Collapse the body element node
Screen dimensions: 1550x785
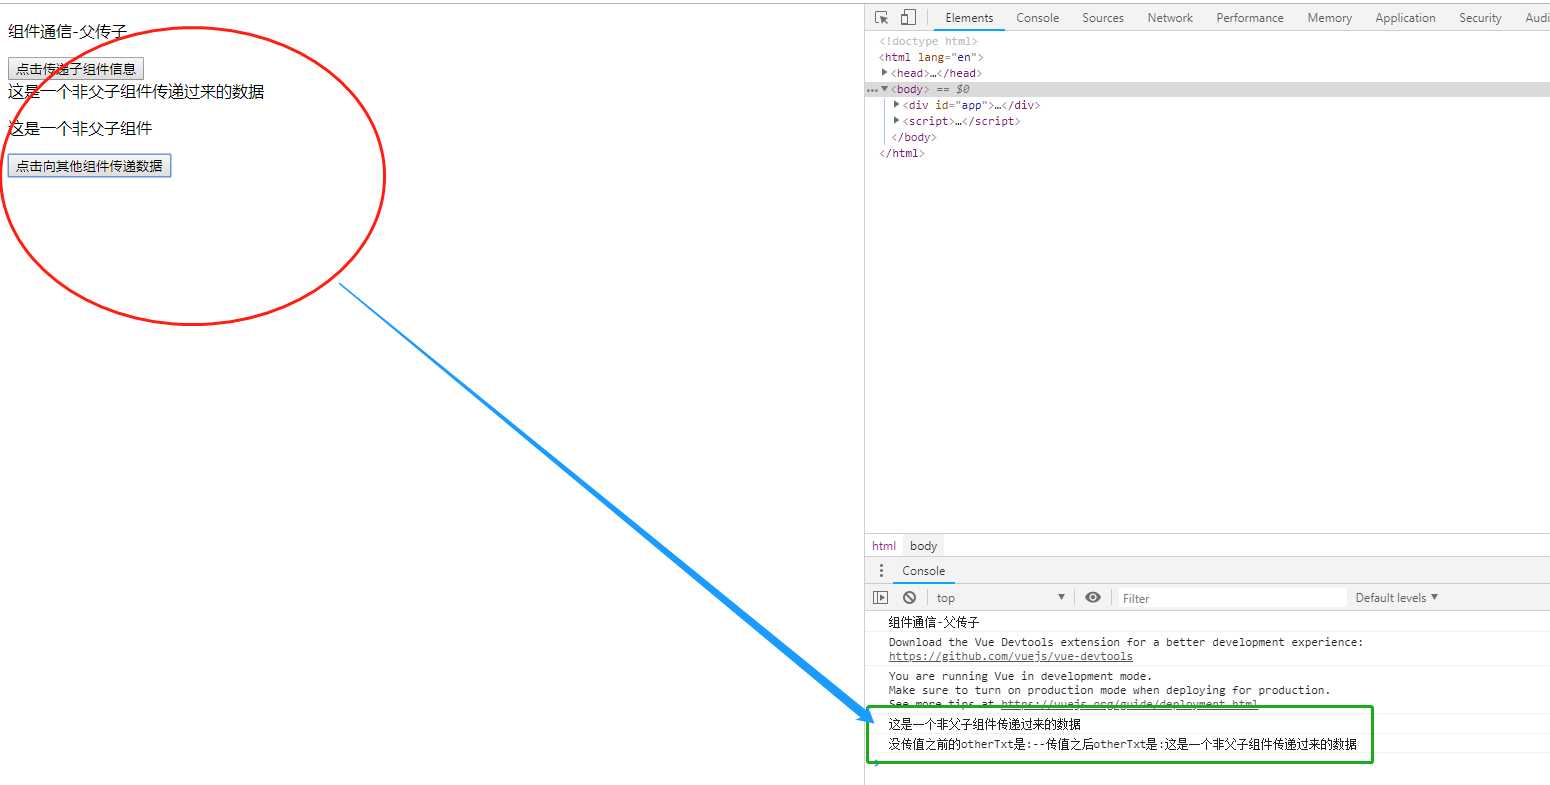(884, 89)
